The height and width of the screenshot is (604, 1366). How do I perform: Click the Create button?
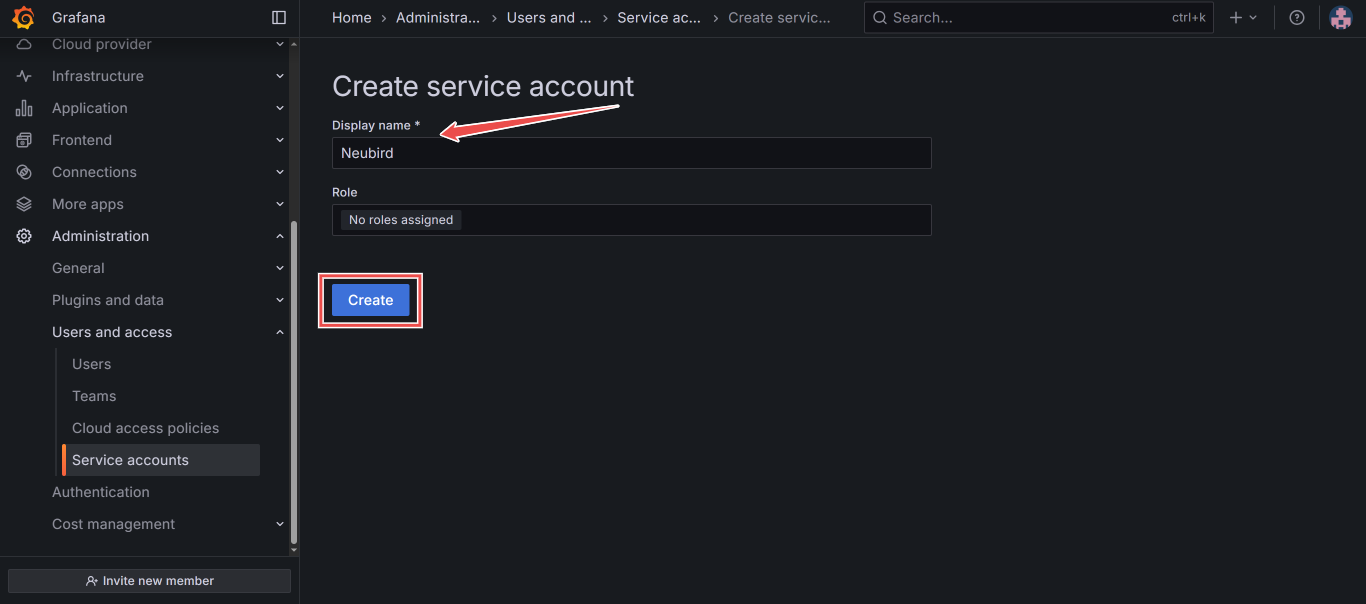click(370, 300)
